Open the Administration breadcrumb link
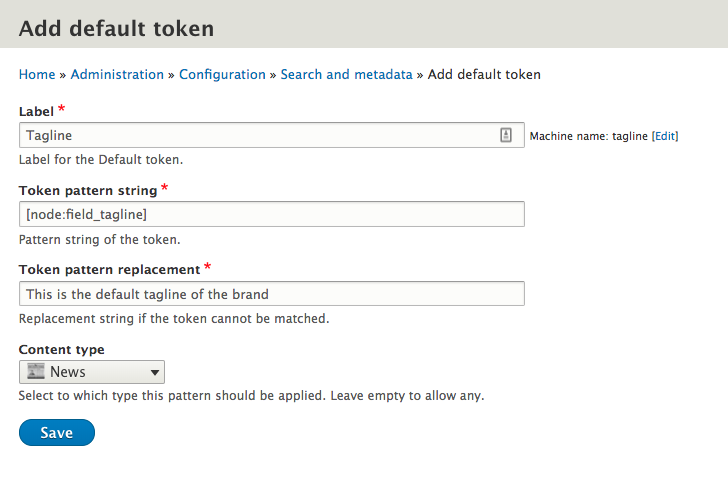The width and height of the screenshot is (728, 499). coord(117,74)
